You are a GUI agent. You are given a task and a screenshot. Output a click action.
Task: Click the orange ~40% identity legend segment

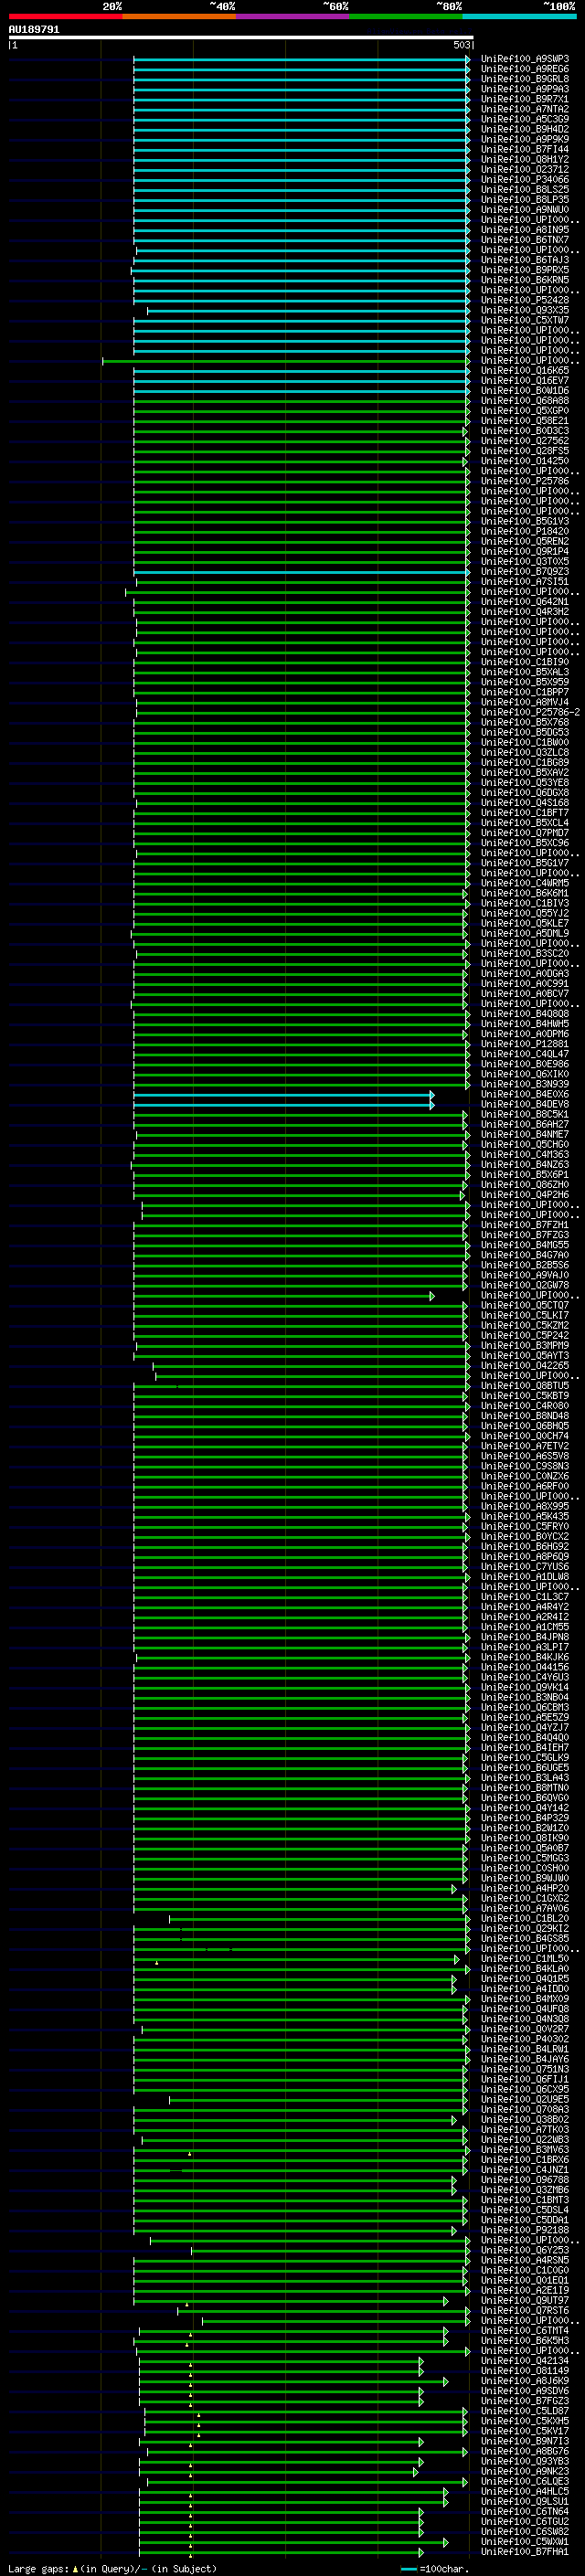(179, 16)
